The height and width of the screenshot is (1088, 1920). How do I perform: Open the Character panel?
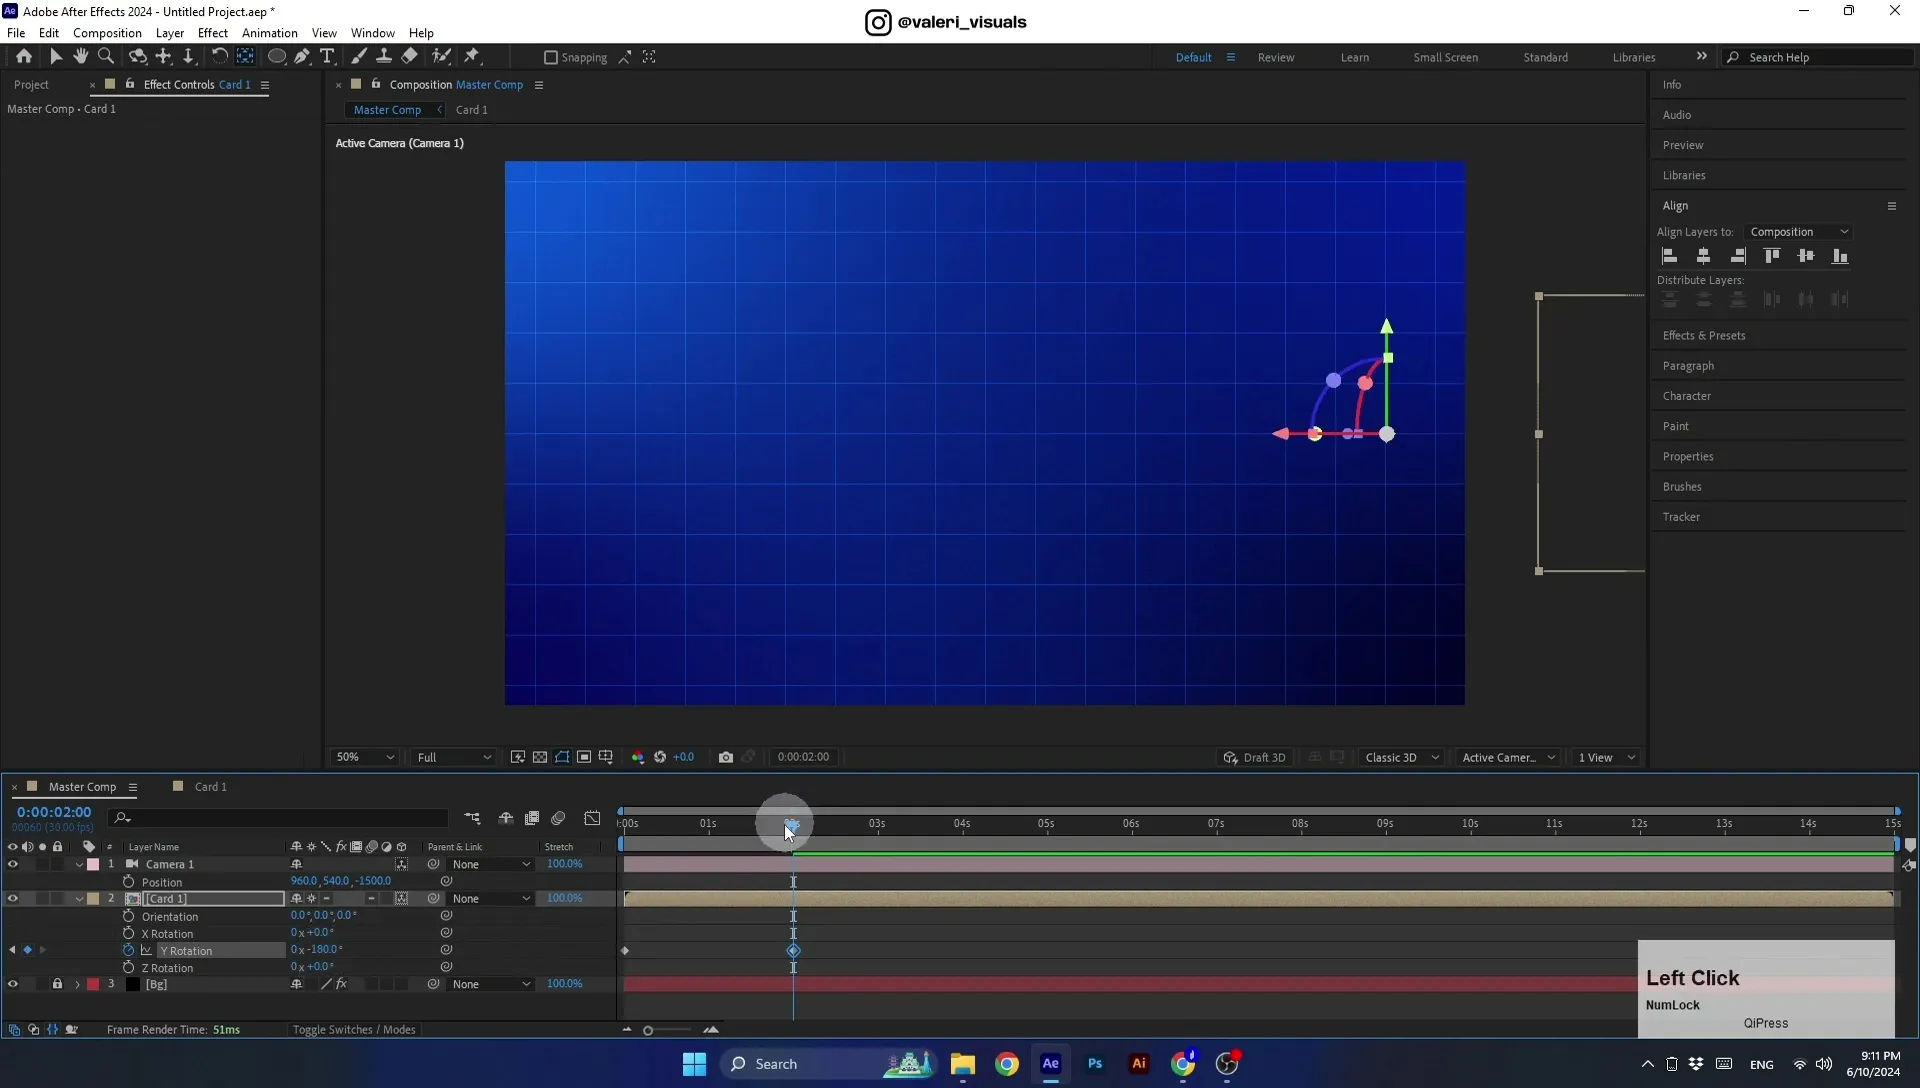[1687, 396]
